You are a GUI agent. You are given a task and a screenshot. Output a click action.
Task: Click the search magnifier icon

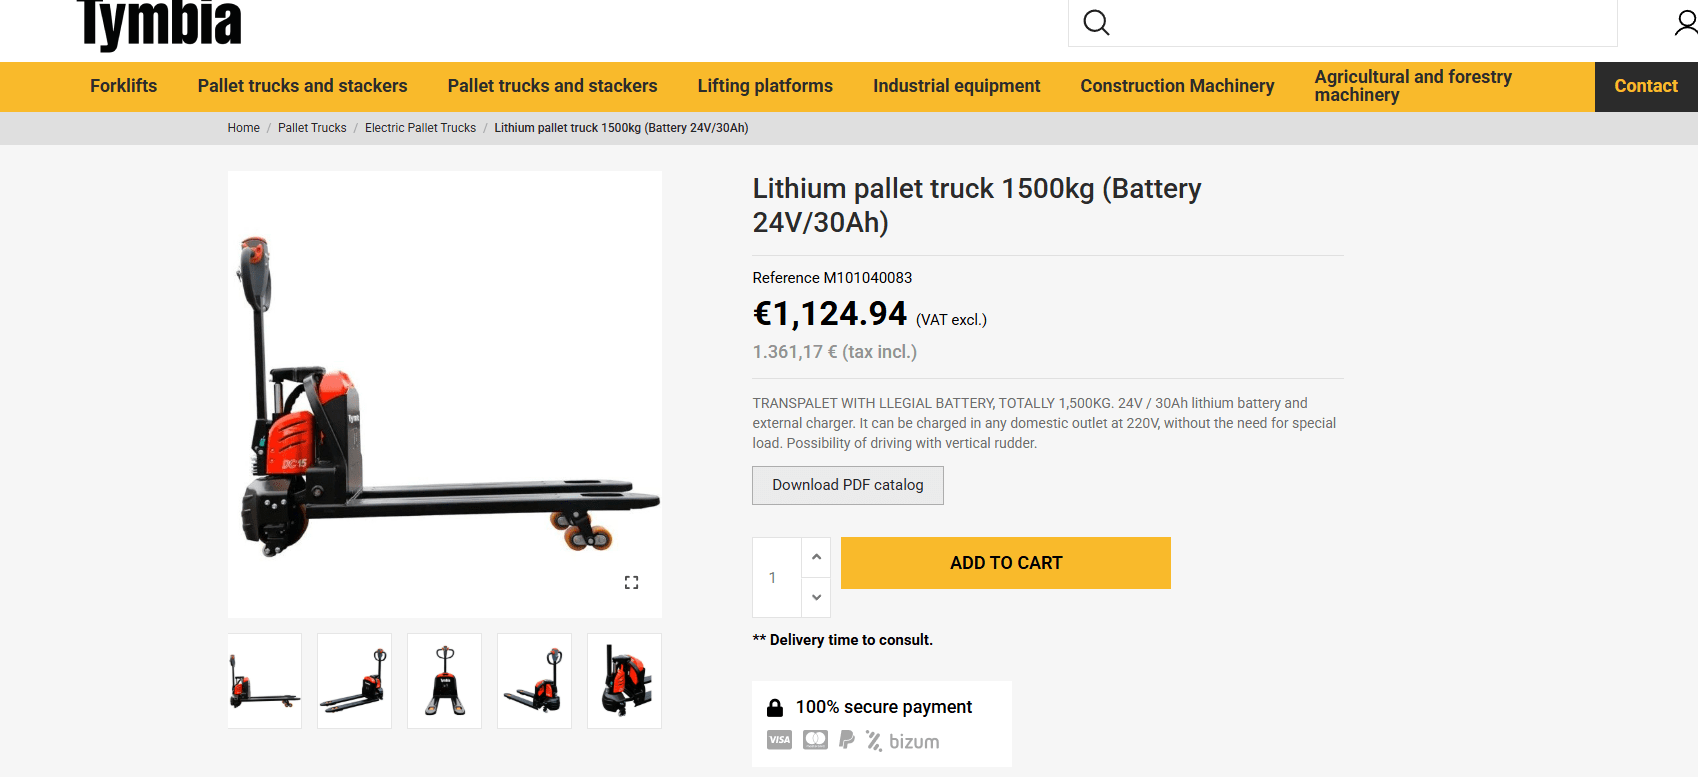[1096, 23]
